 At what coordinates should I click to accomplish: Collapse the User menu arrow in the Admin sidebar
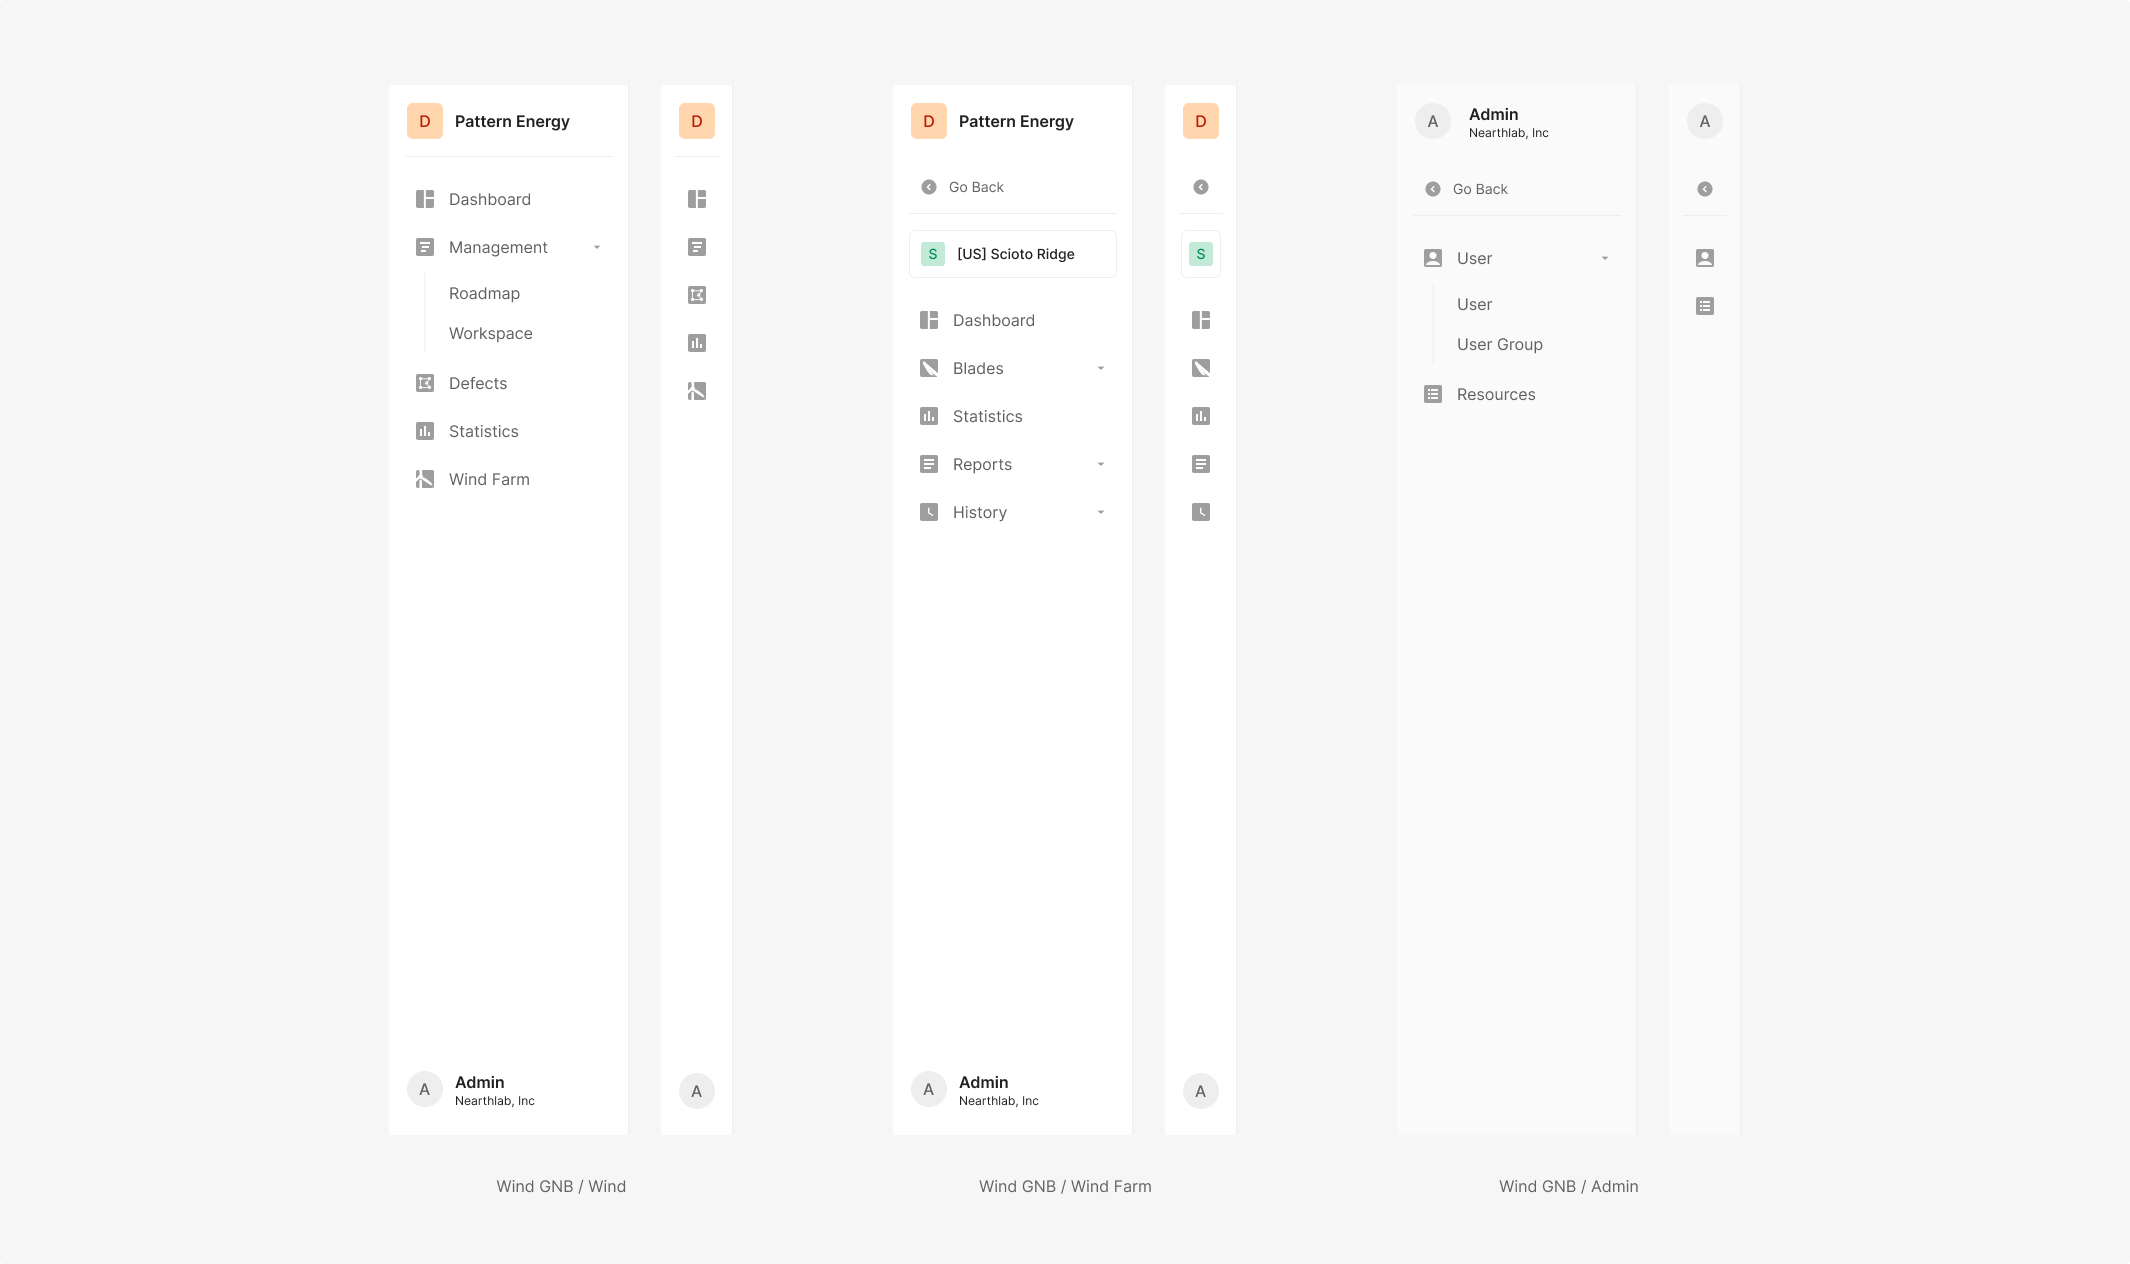[x=1605, y=258]
